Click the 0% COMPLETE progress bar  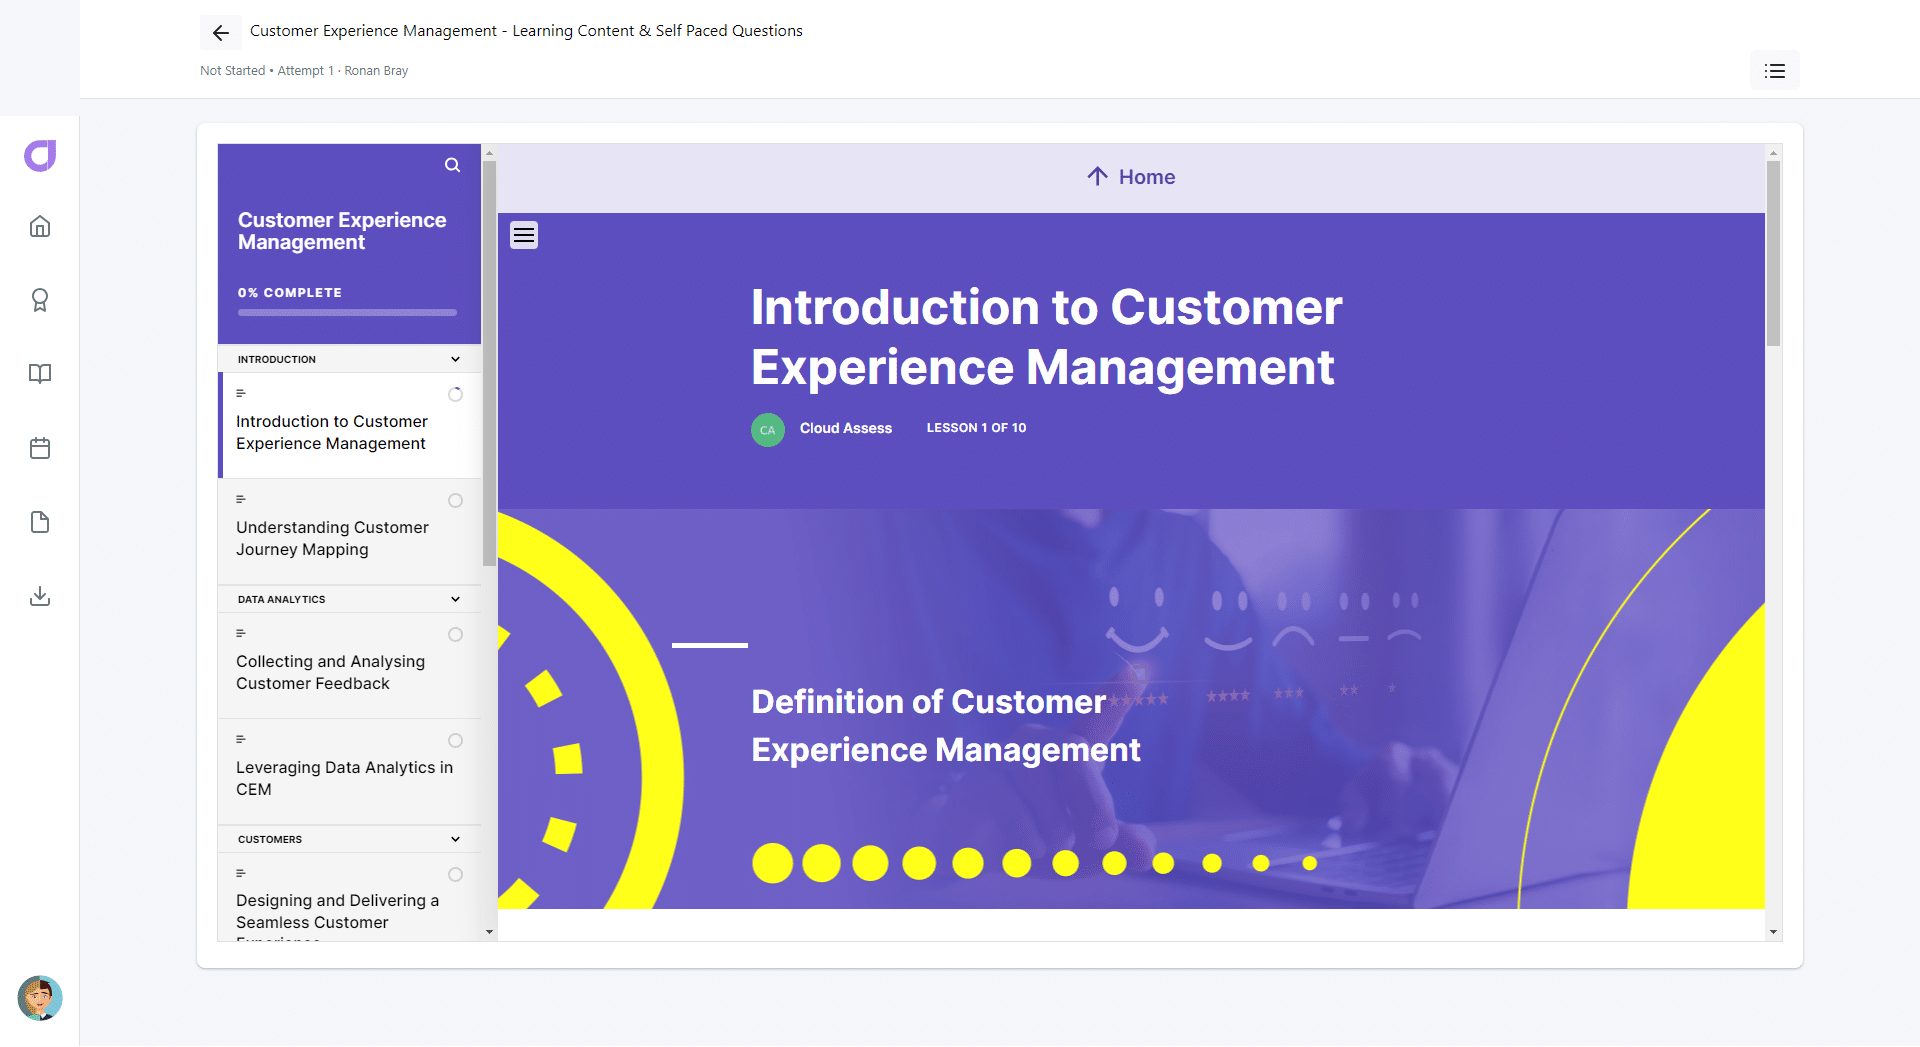[x=347, y=313]
